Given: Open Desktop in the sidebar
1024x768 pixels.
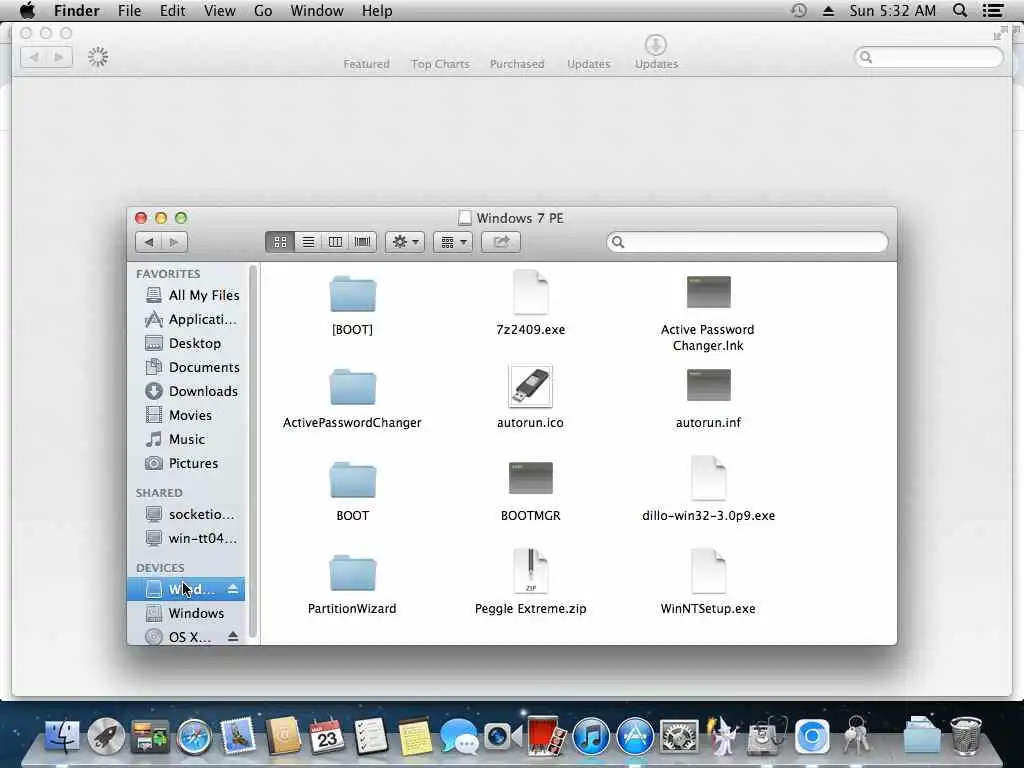Looking at the screenshot, I should pos(183,344).
